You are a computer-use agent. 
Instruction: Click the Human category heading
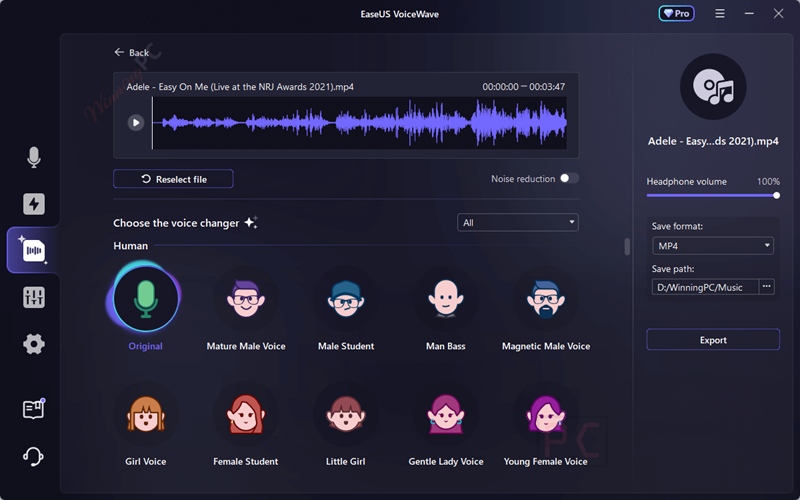[131, 246]
